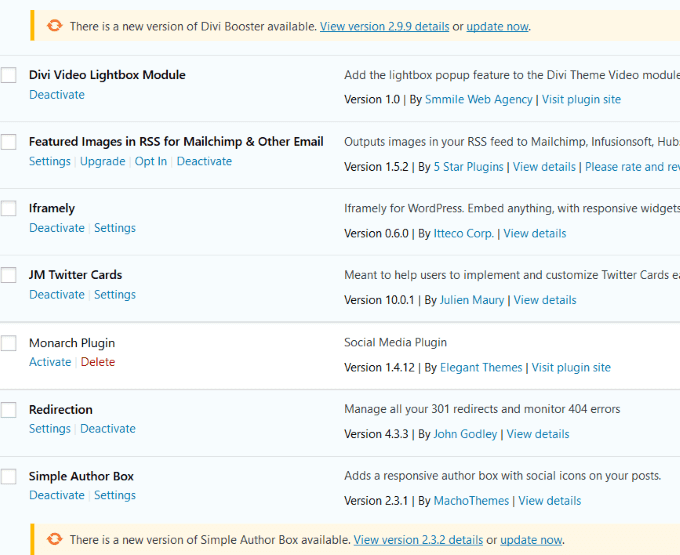The image size is (680, 555).
Task: Select the Monarch Plugin checkbox
Action: tap(9, 343)
